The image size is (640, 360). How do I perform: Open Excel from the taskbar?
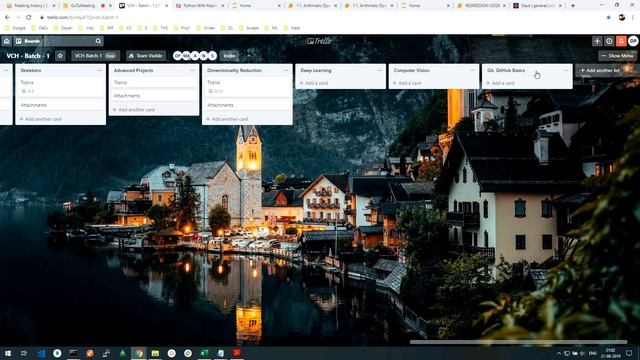coord(204,353)
